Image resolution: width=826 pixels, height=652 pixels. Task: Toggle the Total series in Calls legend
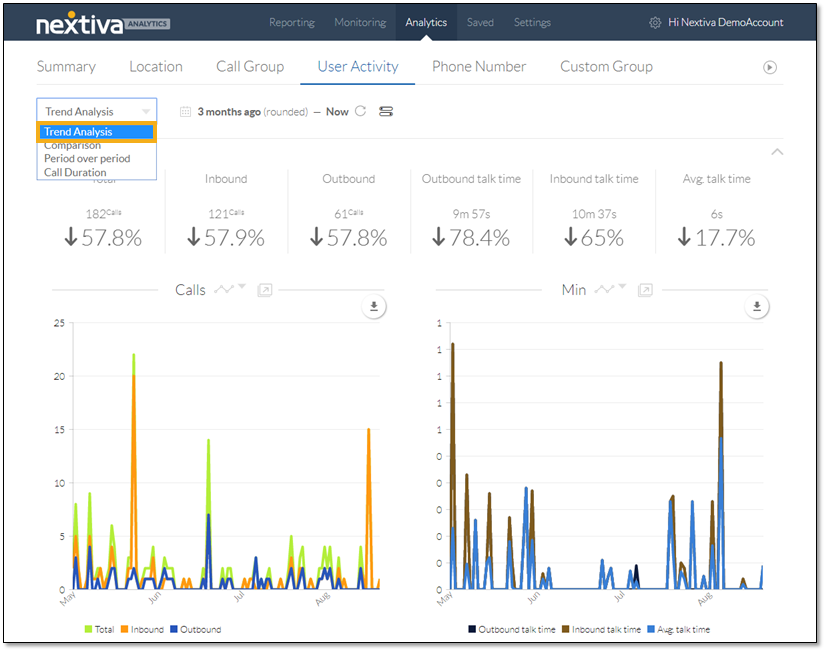pos(100,629)
